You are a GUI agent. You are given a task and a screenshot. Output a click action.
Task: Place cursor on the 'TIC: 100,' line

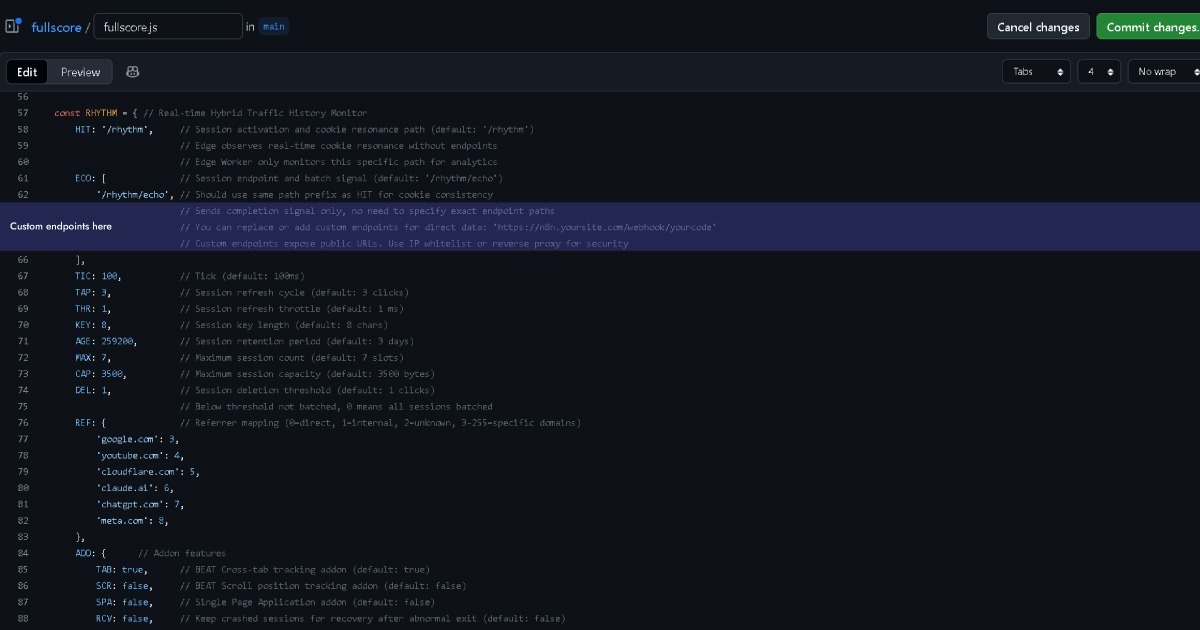coord(98,276)
